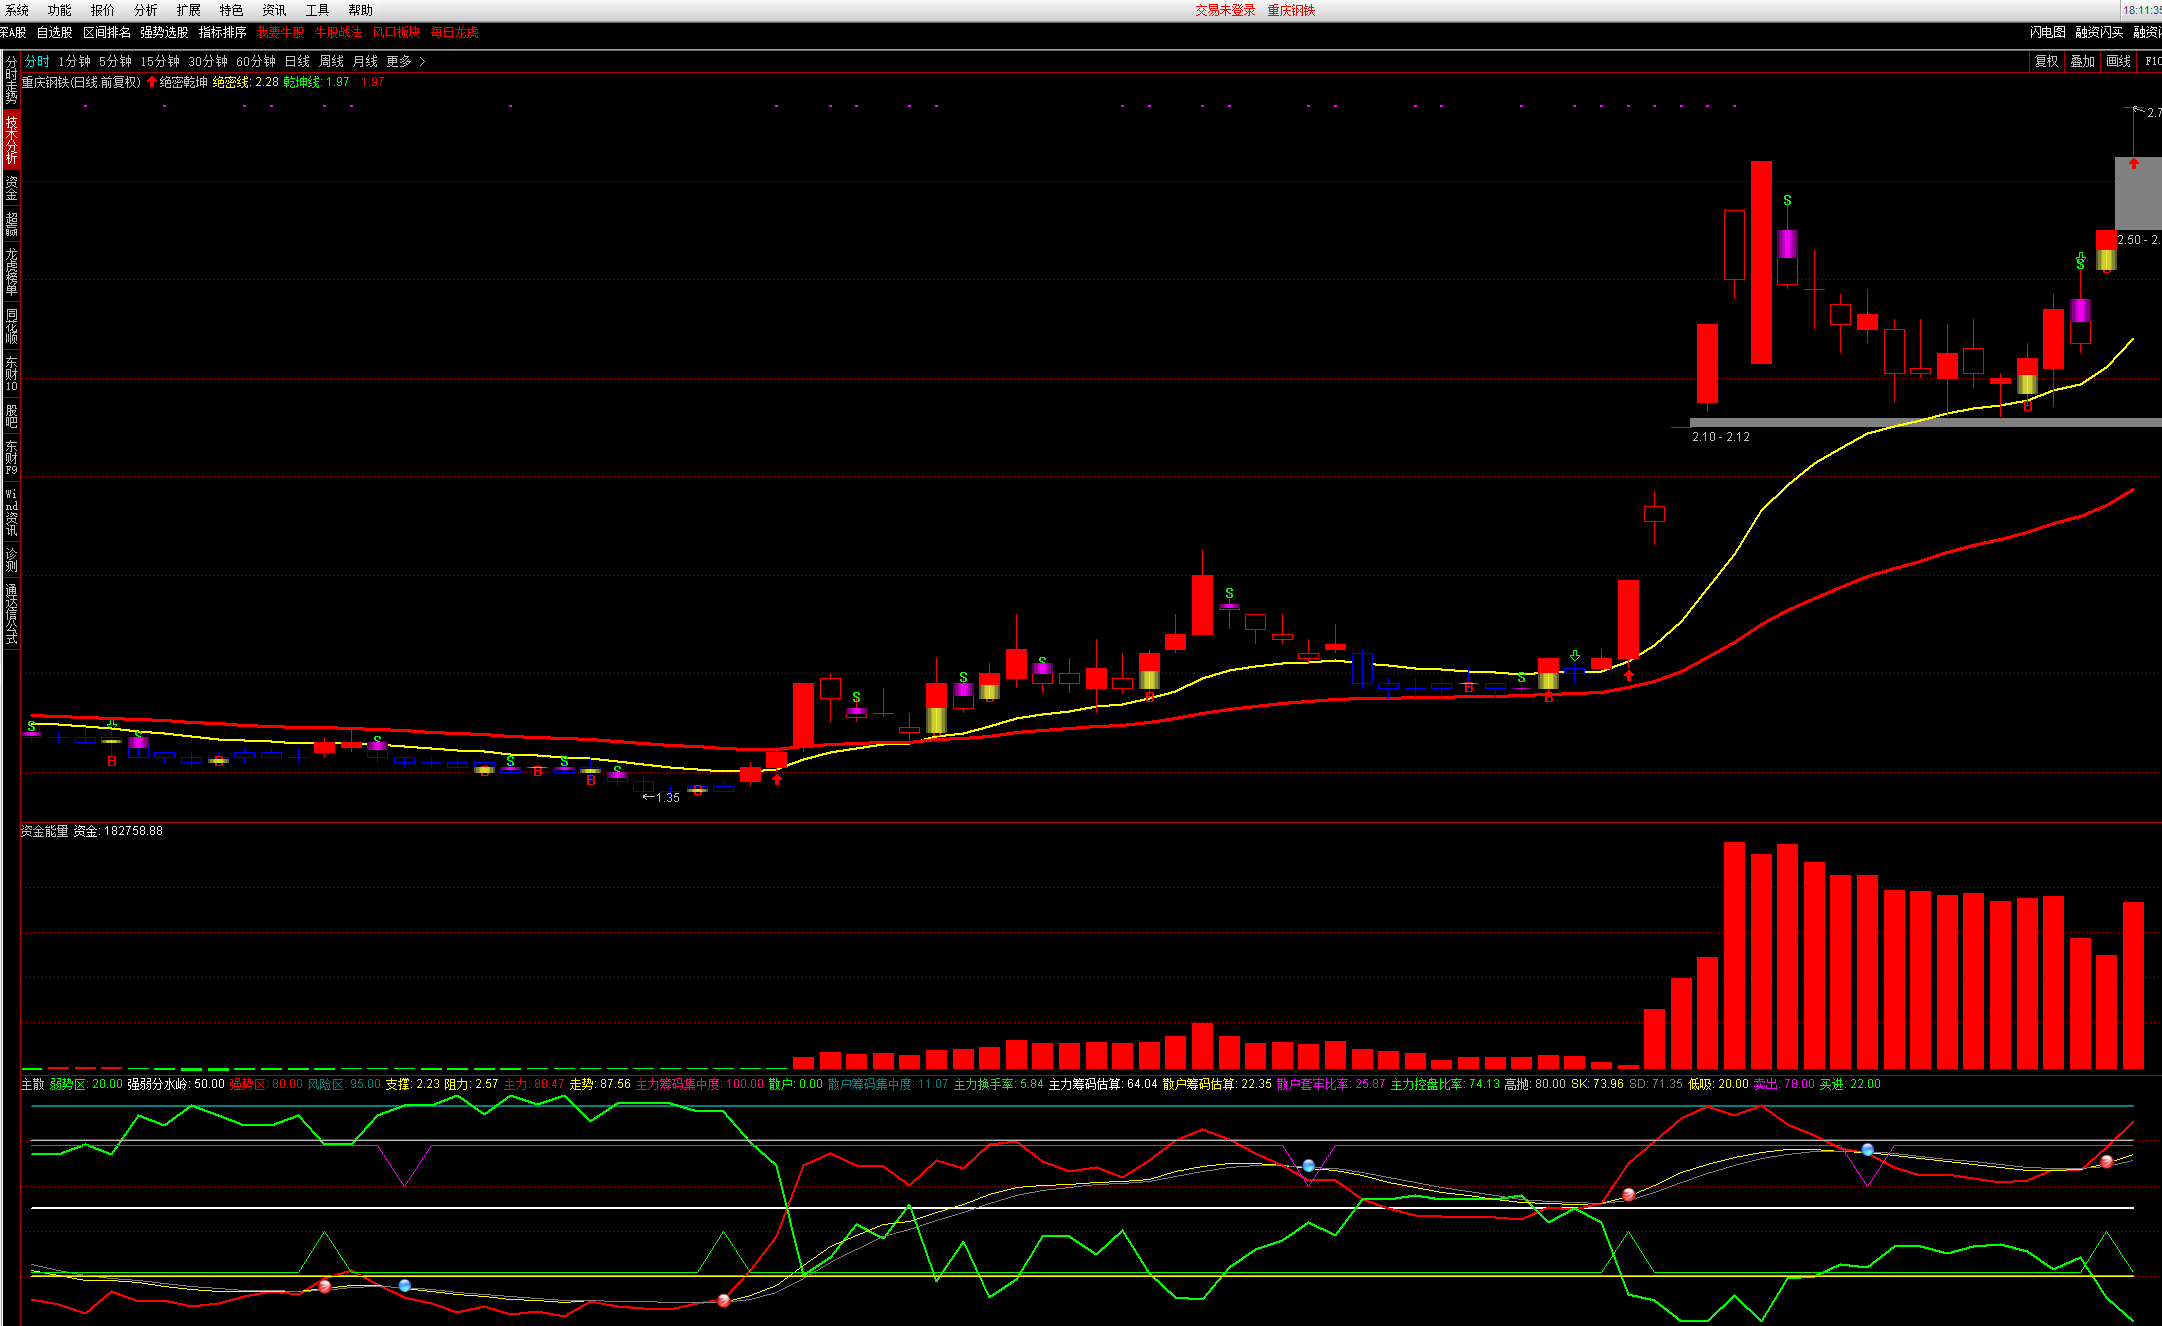
Task: Select the 东财F9 sidebar tab
Action: click(11, 457)
